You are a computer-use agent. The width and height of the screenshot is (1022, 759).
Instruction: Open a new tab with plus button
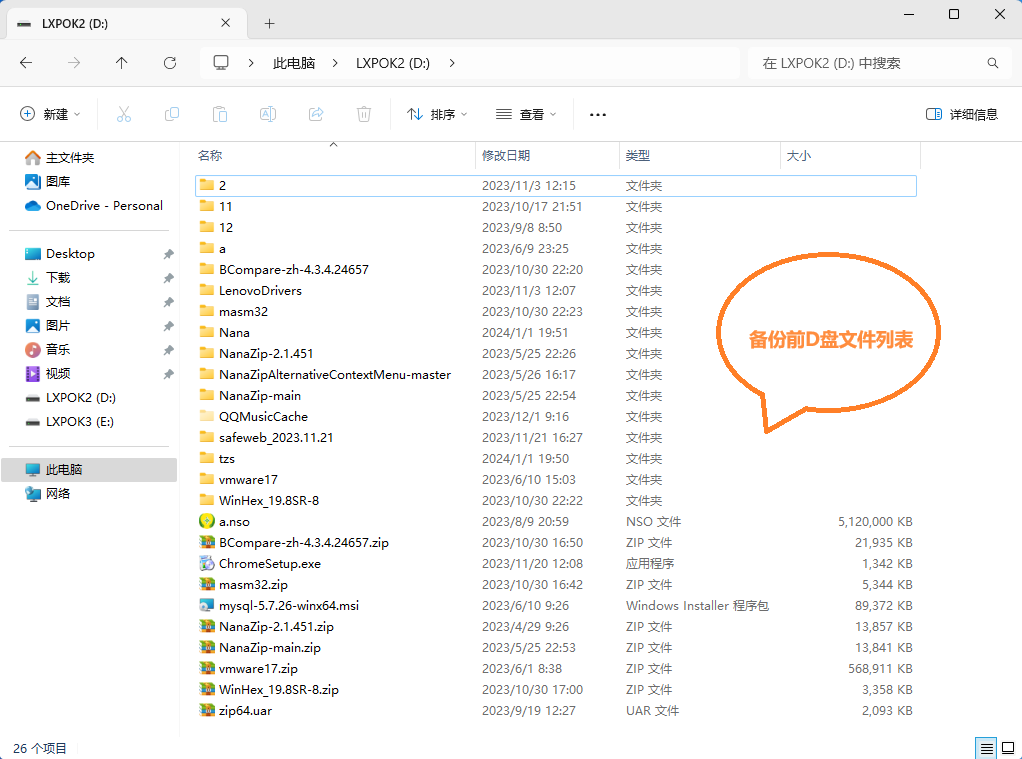point(269,23)
